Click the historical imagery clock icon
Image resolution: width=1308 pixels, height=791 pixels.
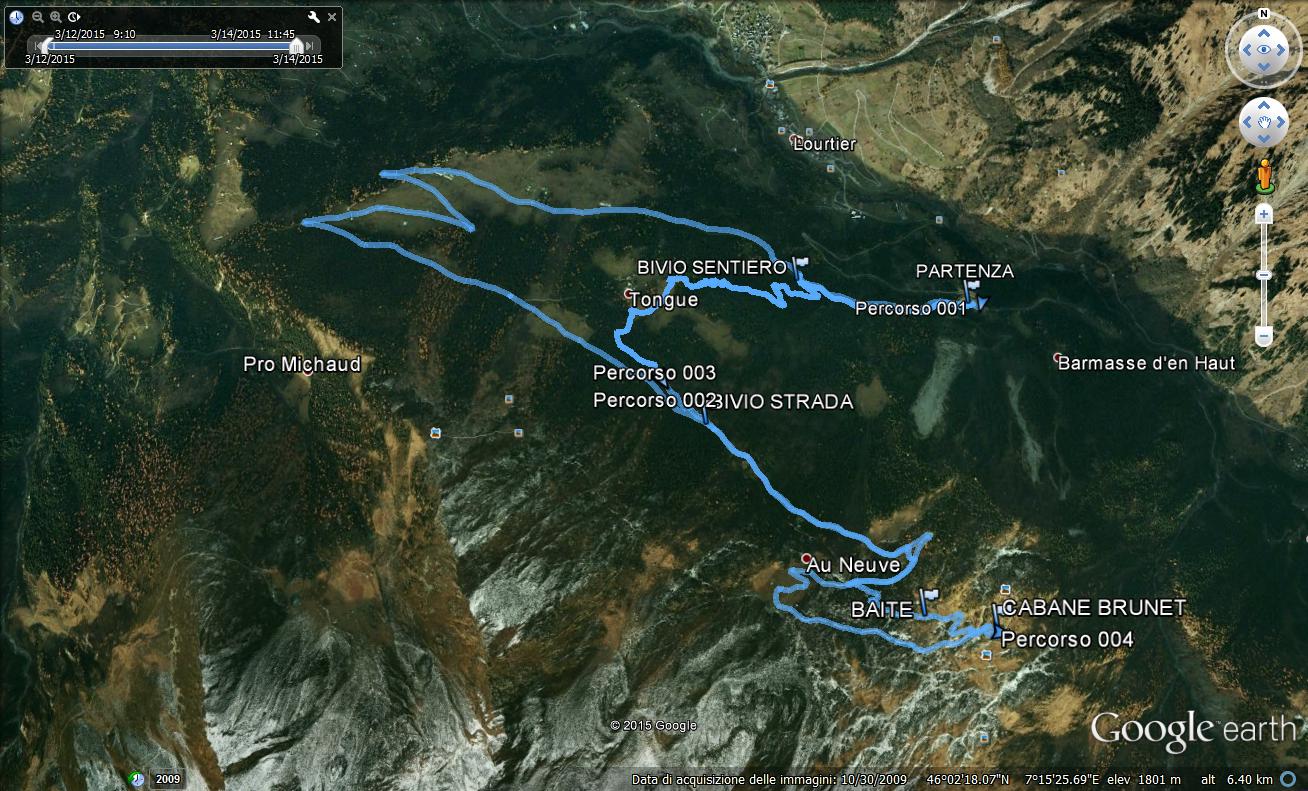coord(16,17)
